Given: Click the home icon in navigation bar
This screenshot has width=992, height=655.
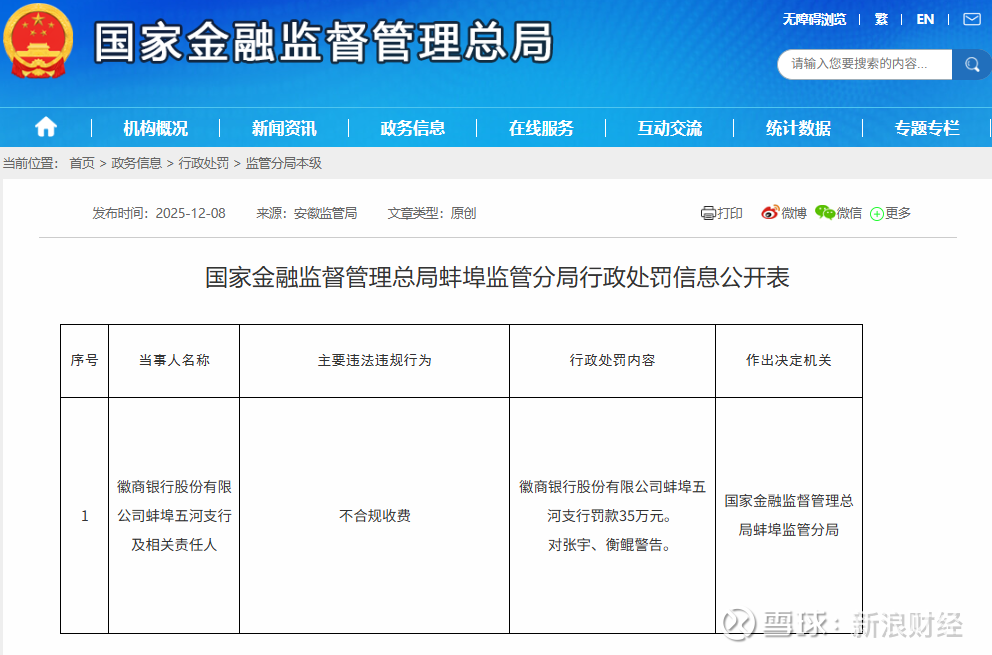Looking at the screenshot, I should [46, 127].
